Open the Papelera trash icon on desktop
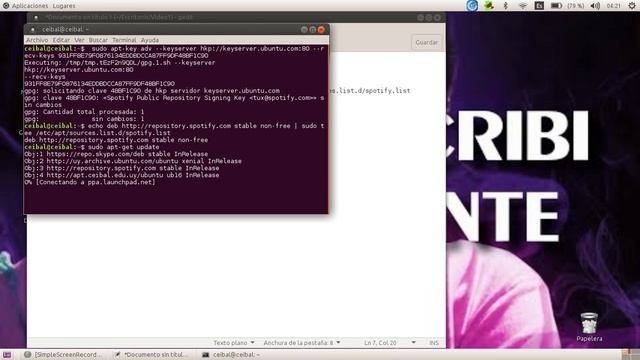Screen dimensions: 640x360 point(589,327)
